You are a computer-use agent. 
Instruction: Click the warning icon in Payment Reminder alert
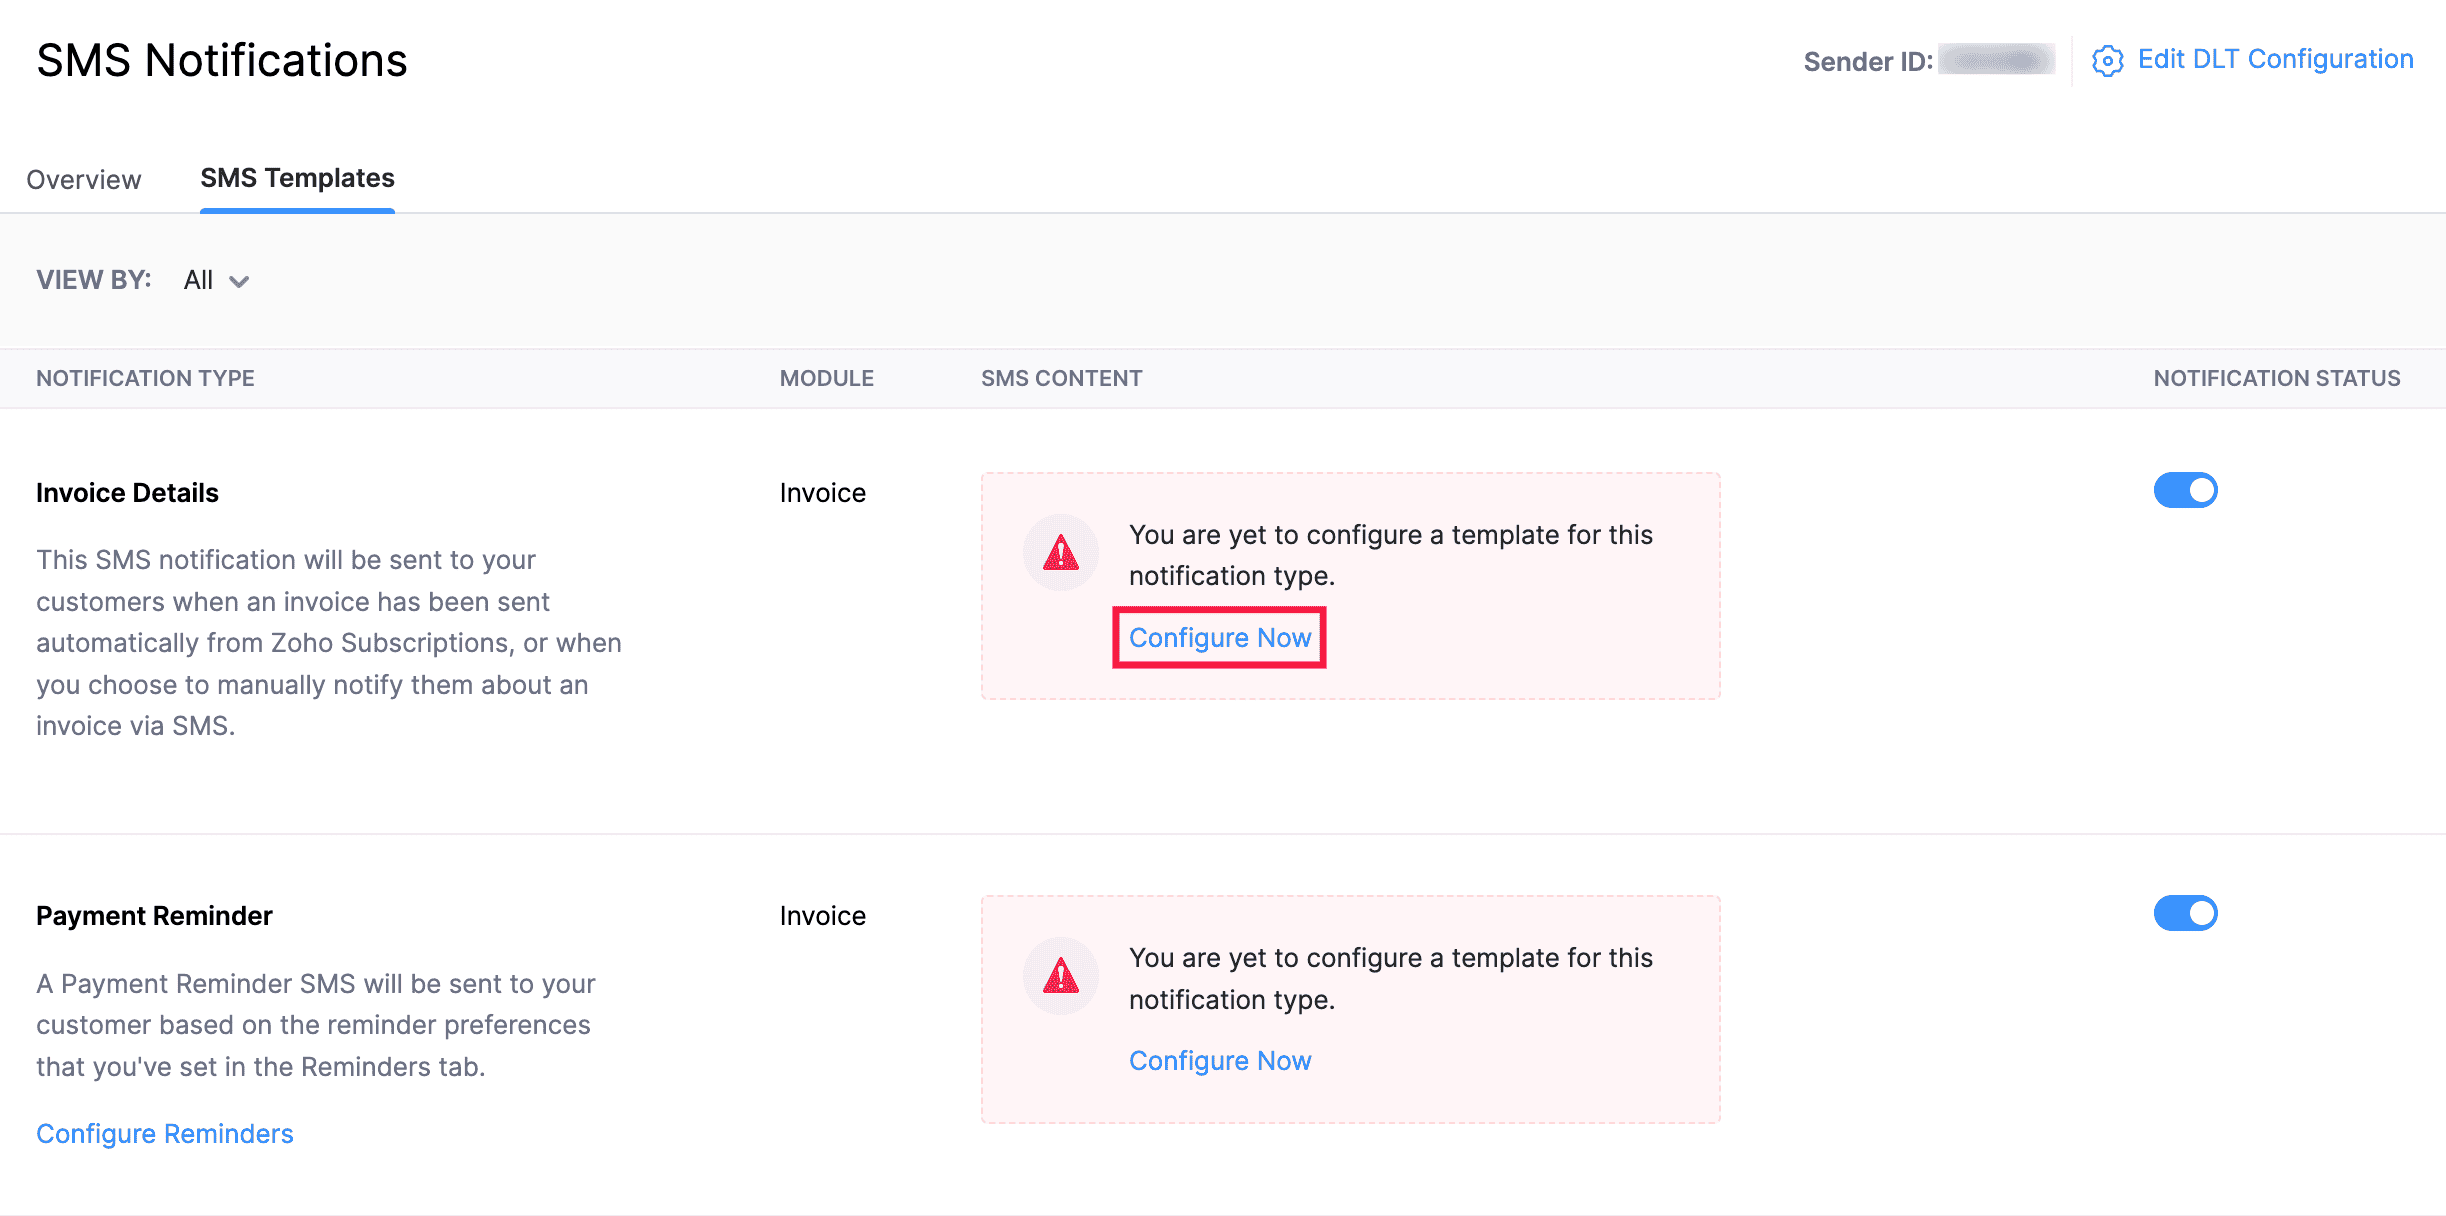point(1060,975)
